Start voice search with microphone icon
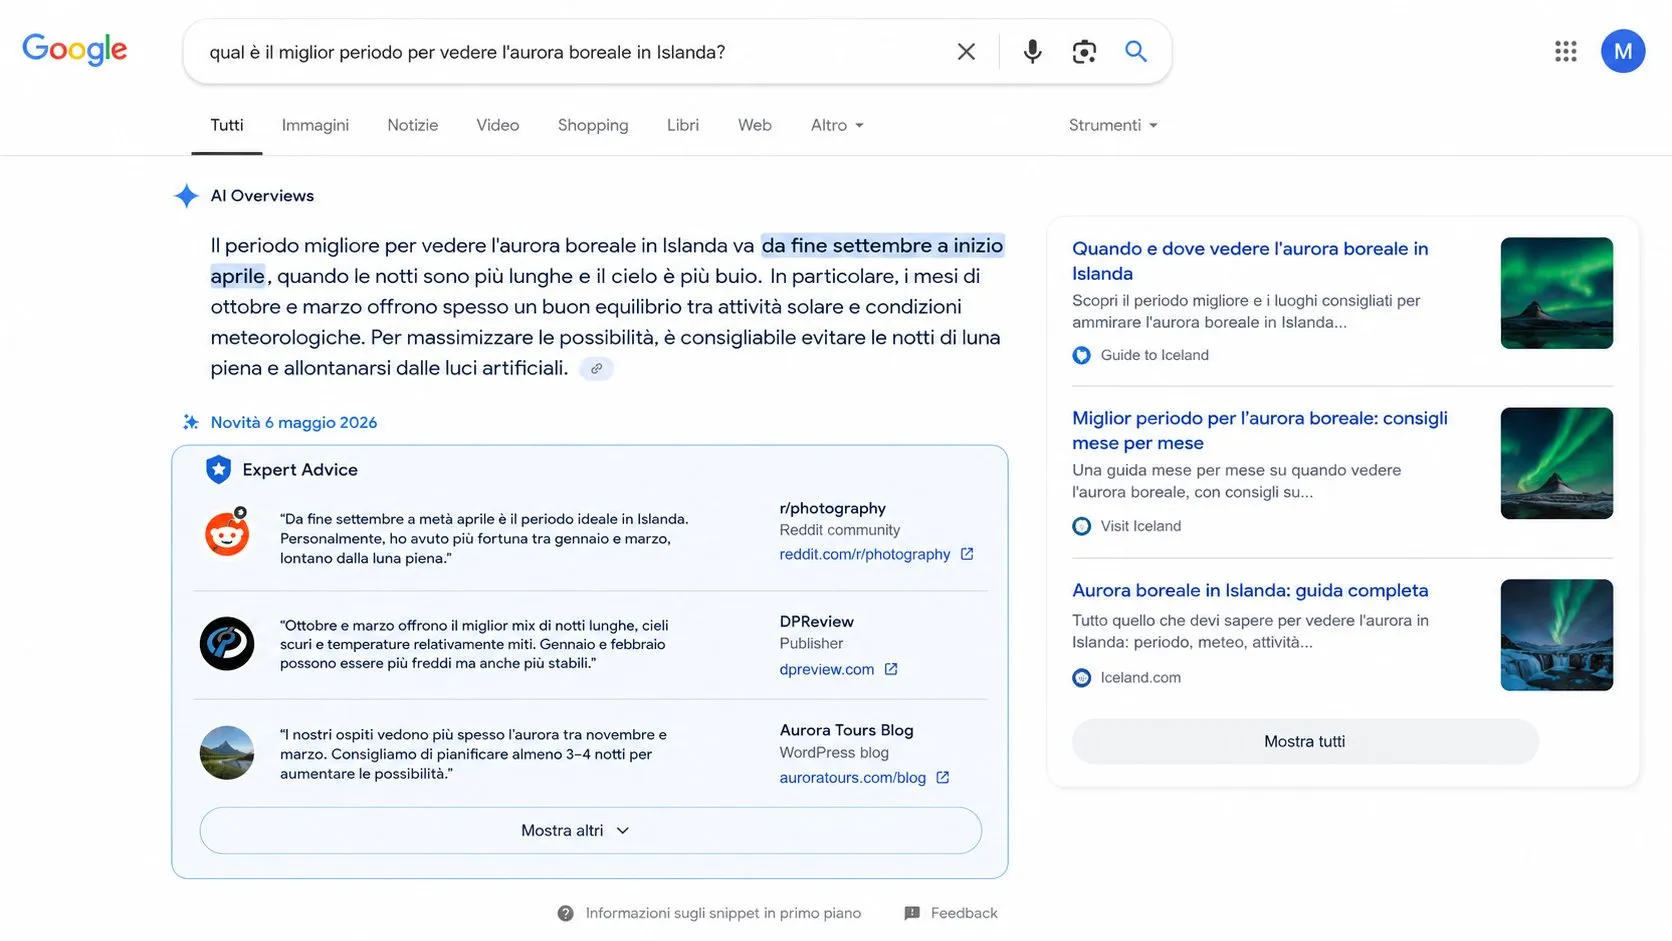 (x=1032, y=52)
